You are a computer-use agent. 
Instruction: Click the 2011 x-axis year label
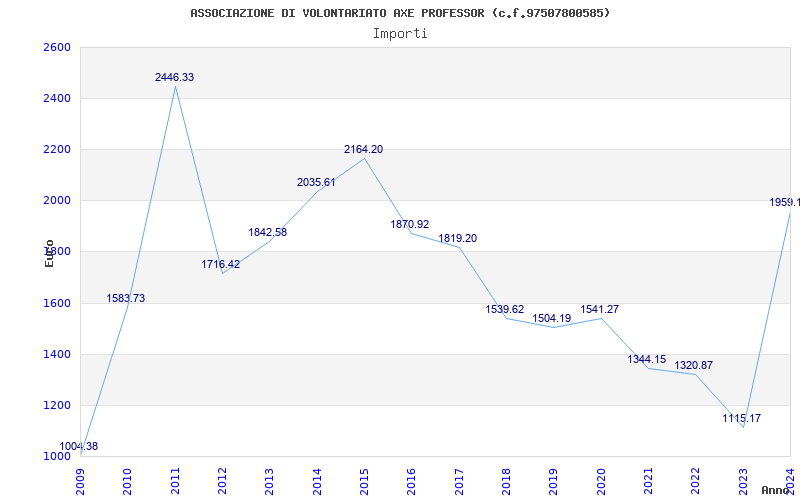(175, 482)
